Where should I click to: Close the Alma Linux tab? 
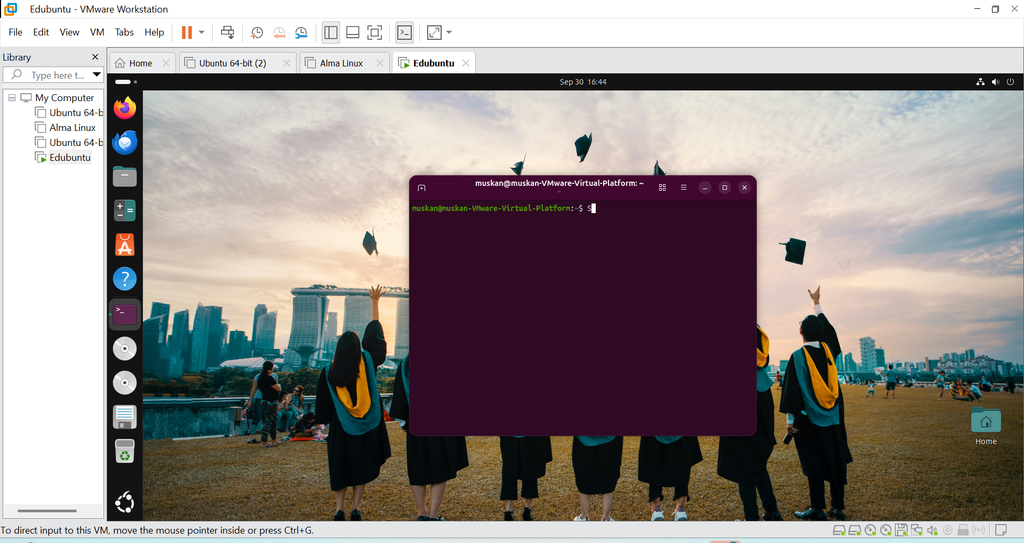[379, 63]
